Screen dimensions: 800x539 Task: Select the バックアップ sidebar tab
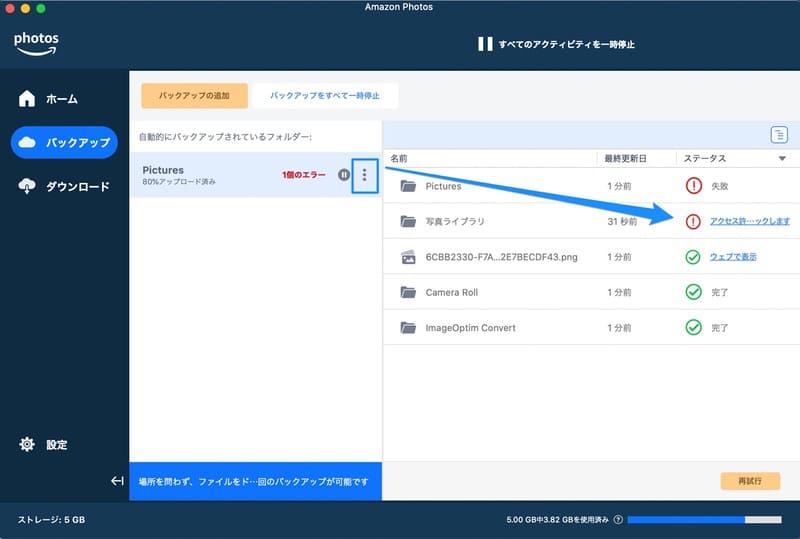click(x=64, y=142)
